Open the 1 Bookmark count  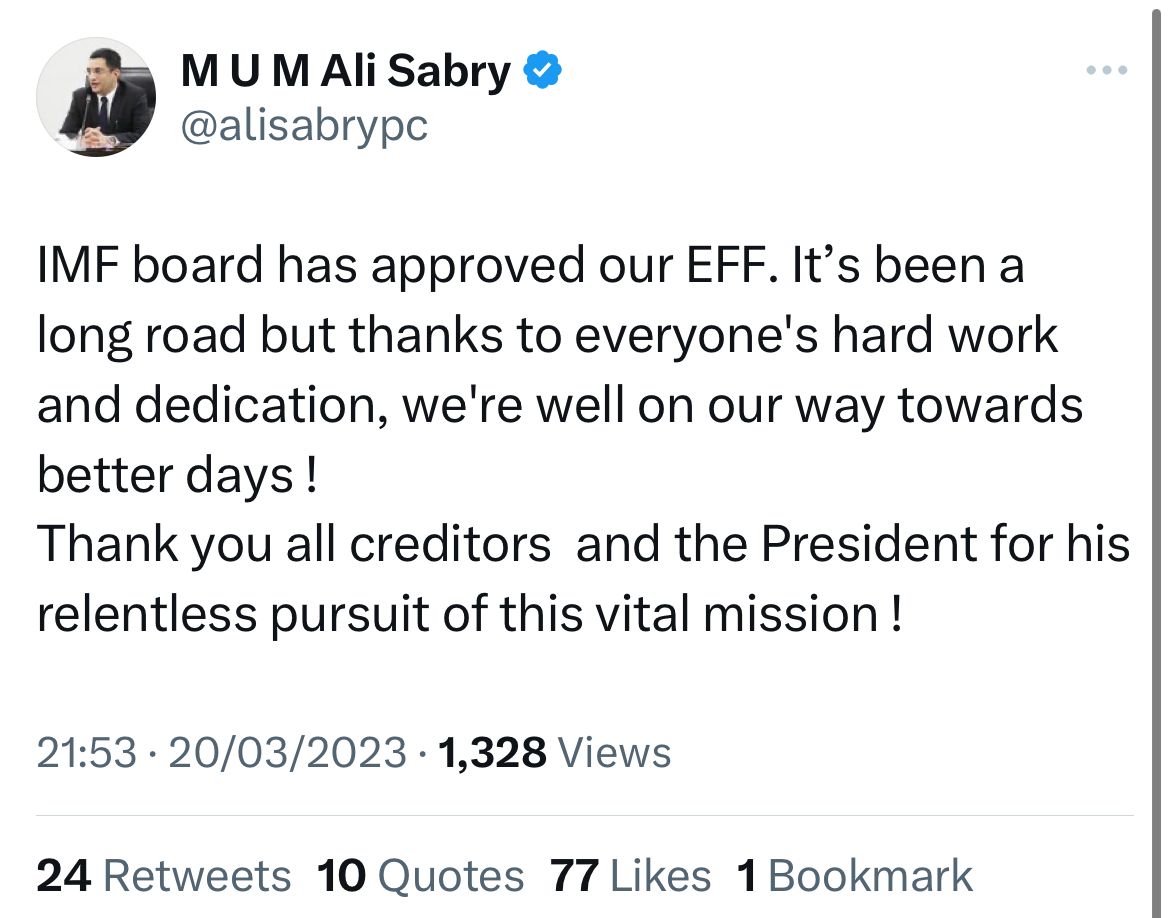[x=854, y=875]
